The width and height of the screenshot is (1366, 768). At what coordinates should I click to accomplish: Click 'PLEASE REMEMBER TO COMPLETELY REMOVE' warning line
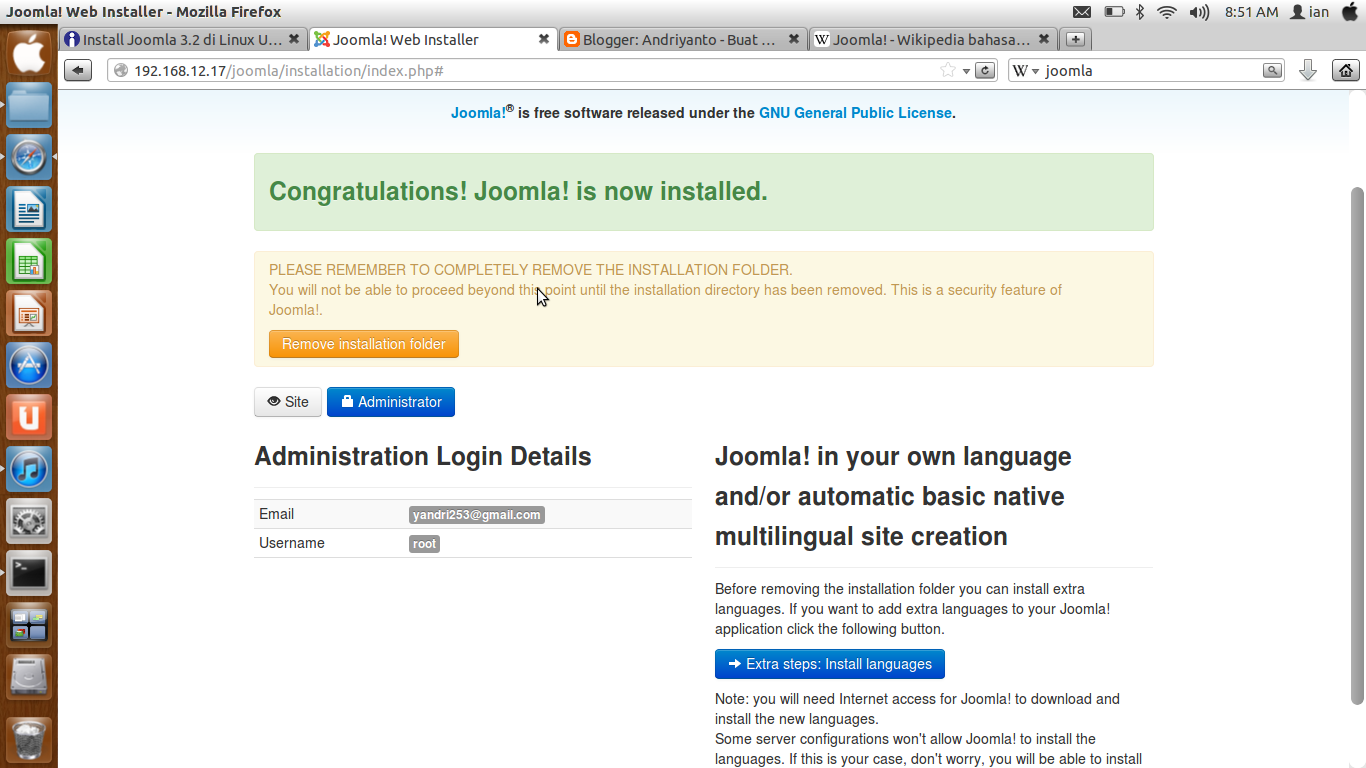[x=530, y=270]
